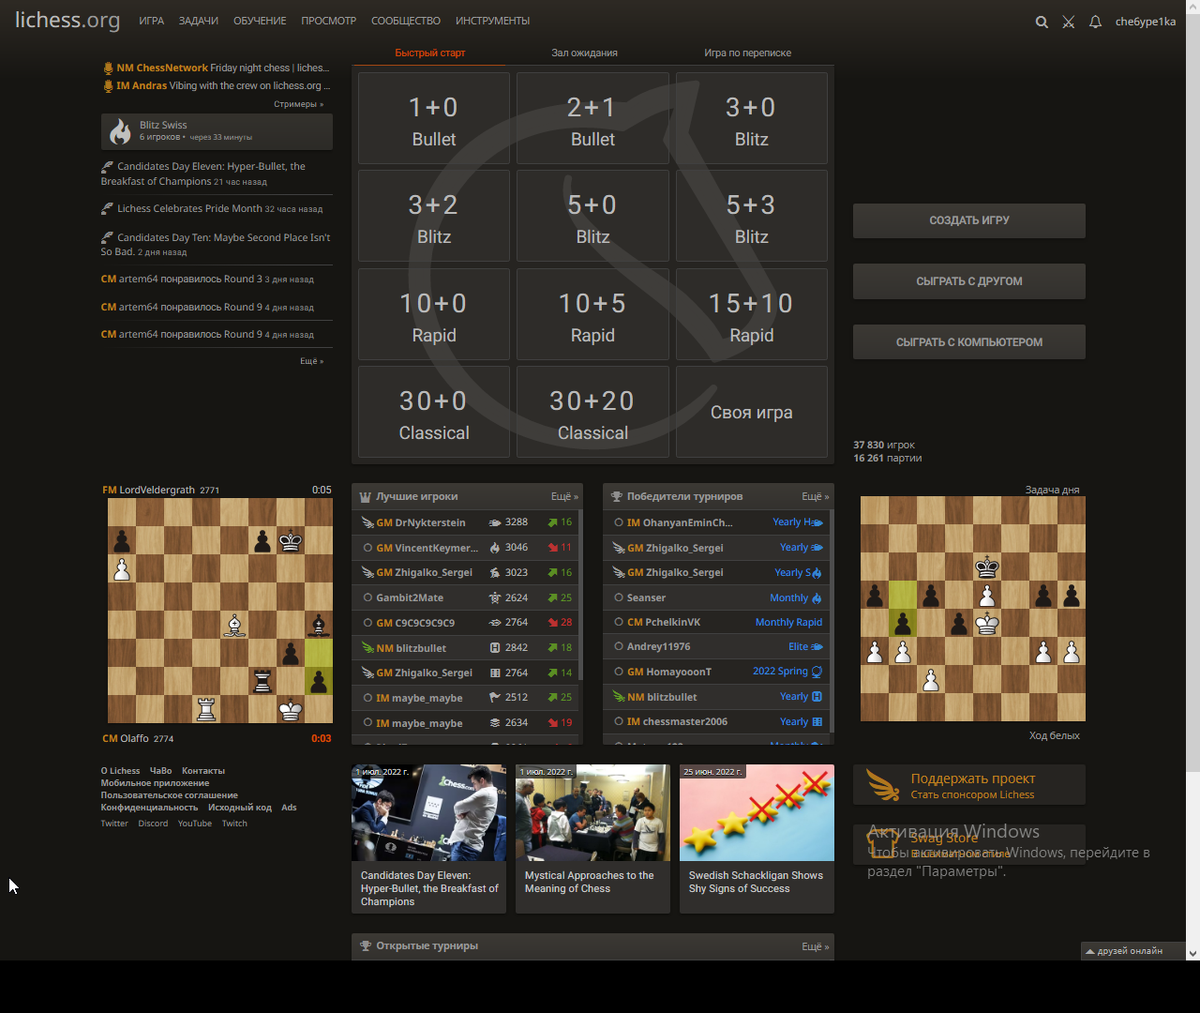1200x1013 pixels.
Task: Switch to Игра по переписке tab
Action: (747, 53)
